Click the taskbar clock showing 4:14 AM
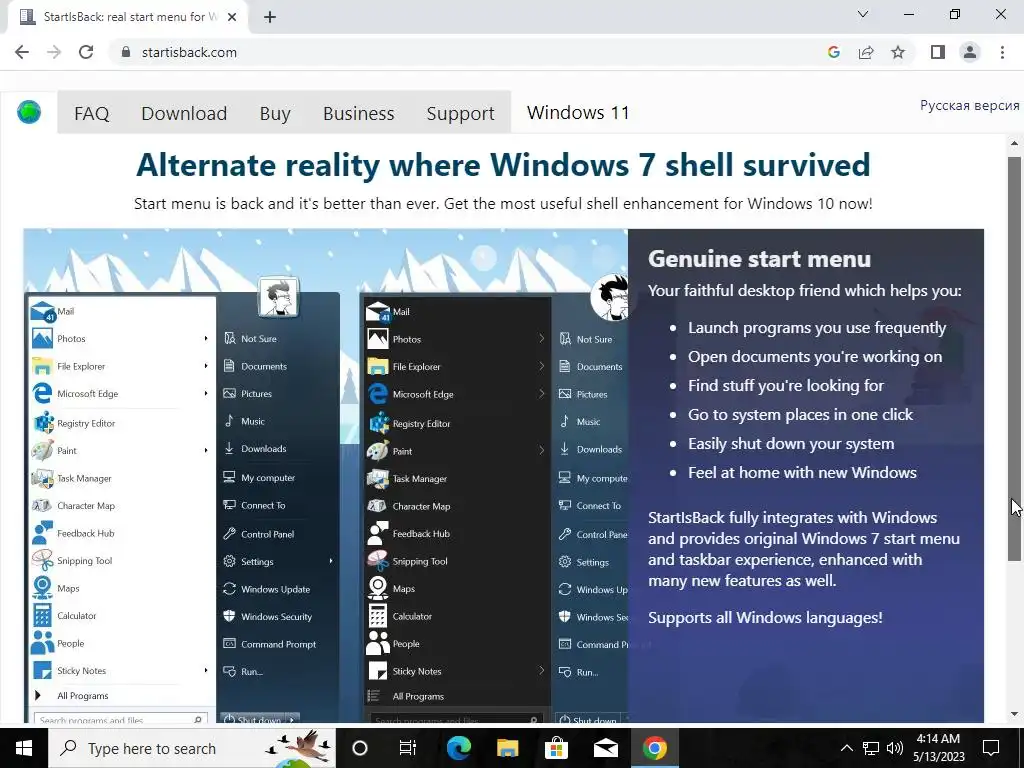 click(938, 748)
